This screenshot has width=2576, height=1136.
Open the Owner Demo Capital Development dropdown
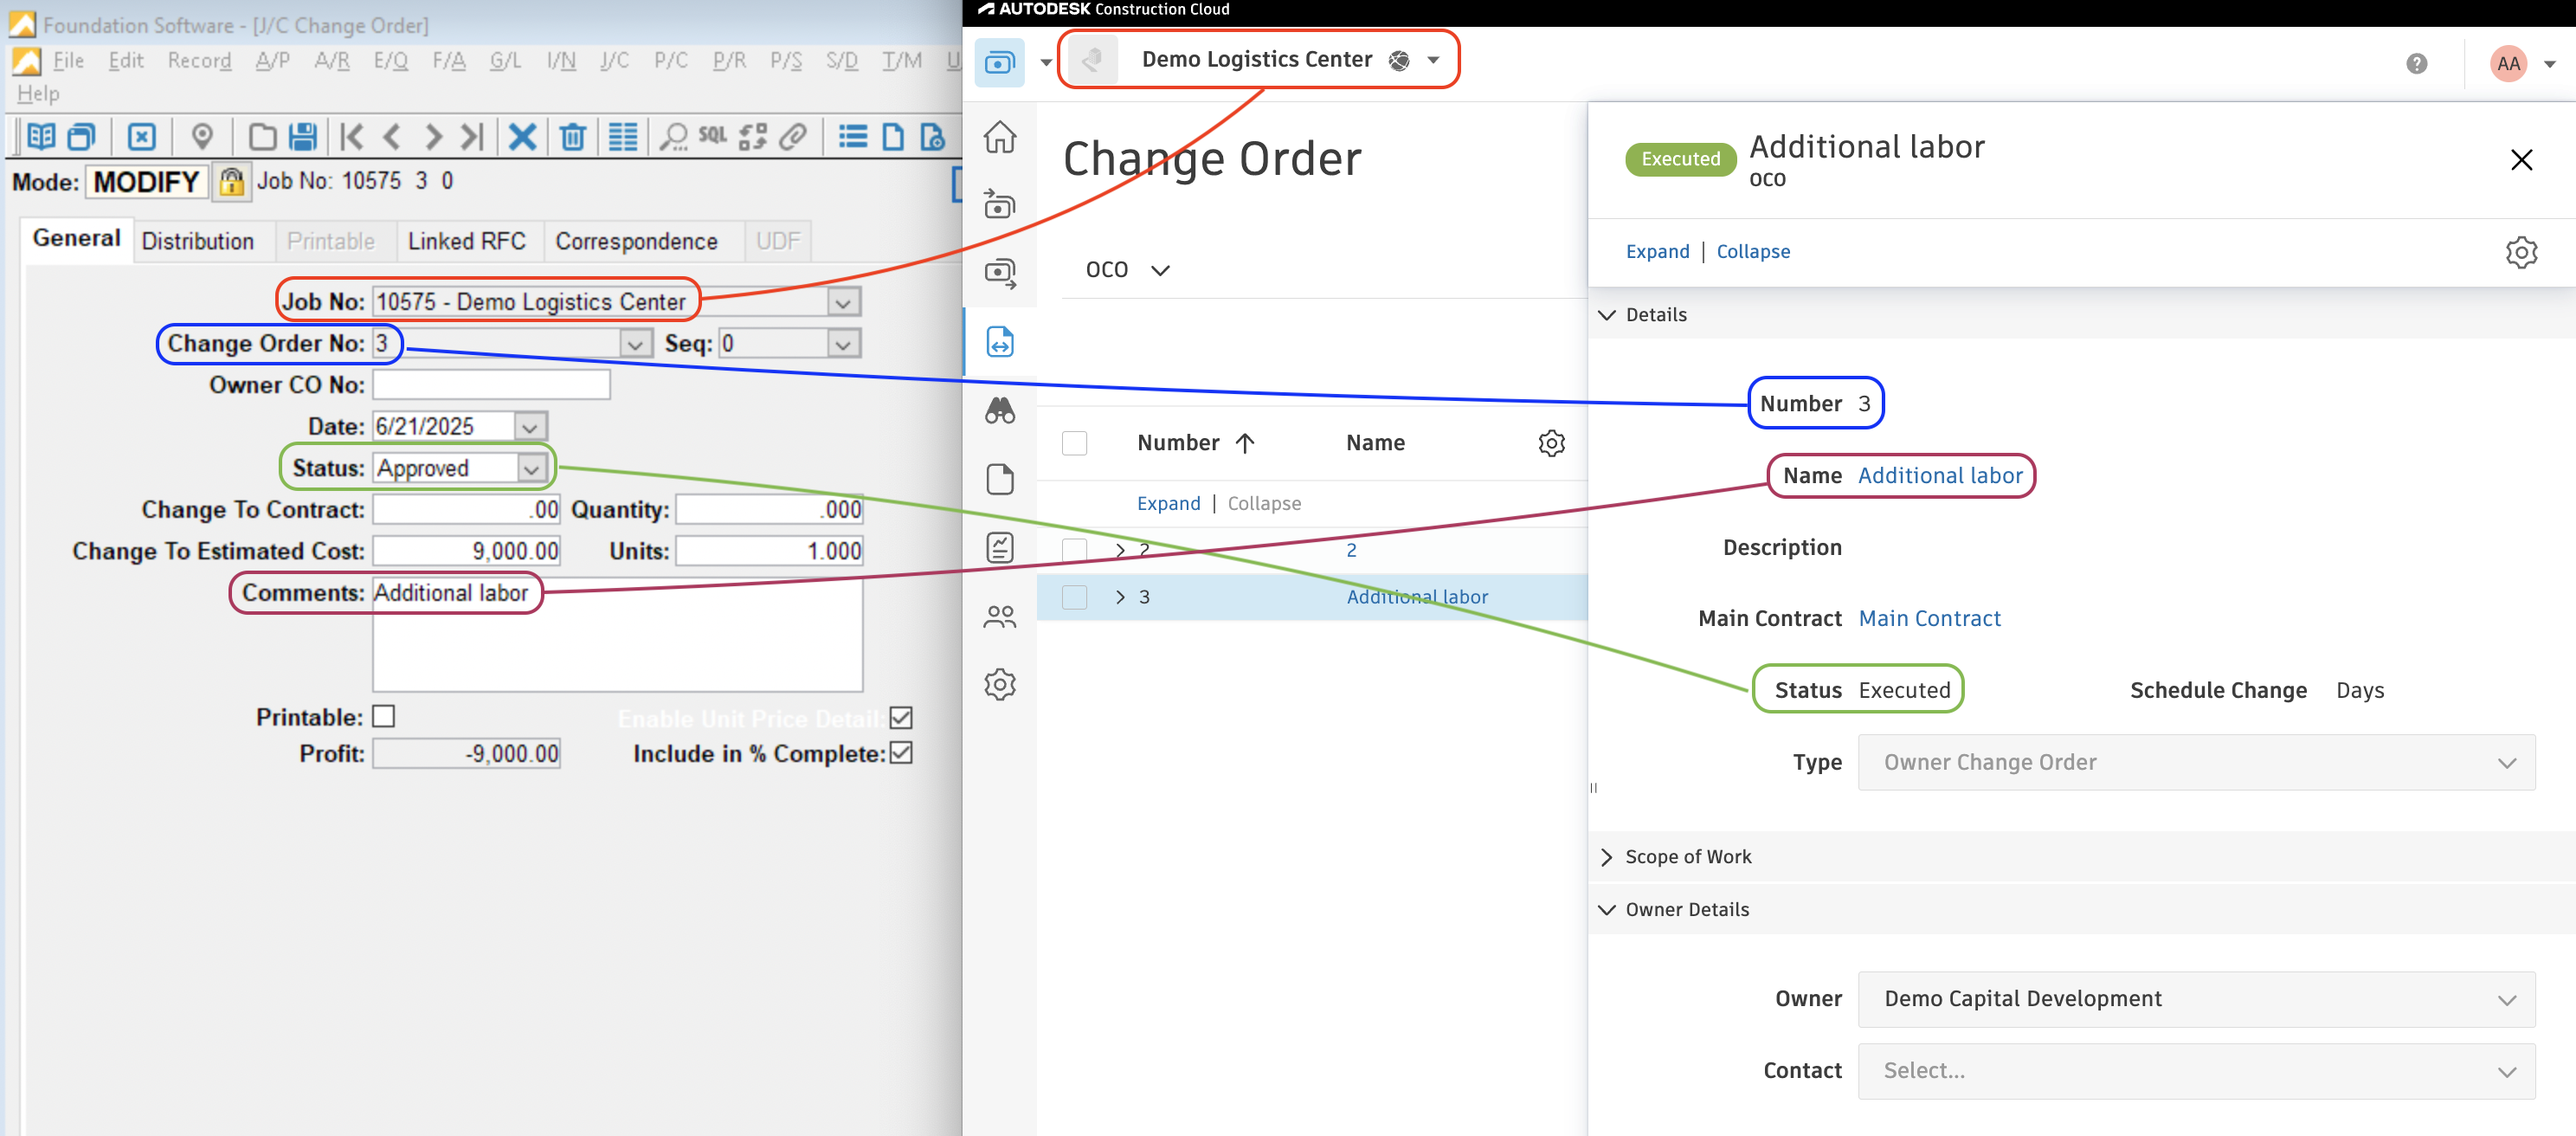[2195, 999]
